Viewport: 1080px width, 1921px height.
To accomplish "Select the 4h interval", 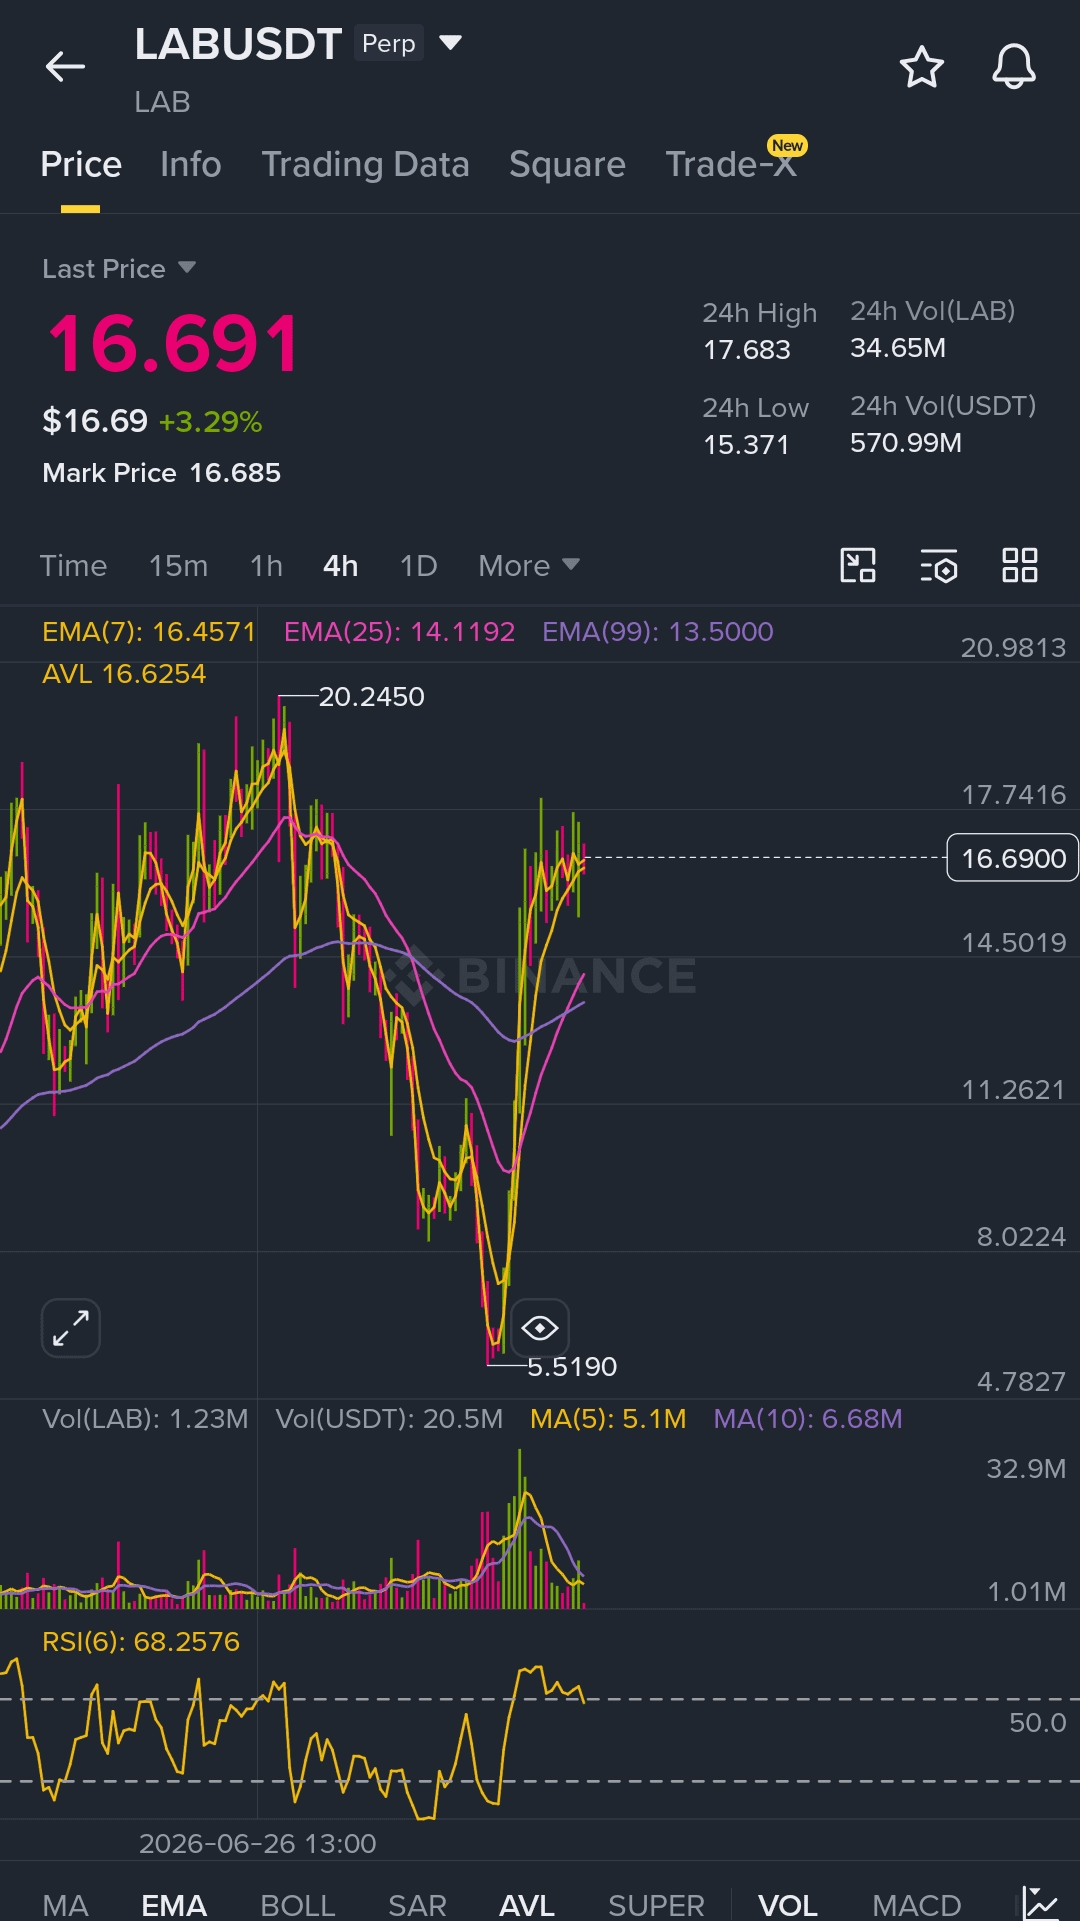I will [x=341, y=566].
